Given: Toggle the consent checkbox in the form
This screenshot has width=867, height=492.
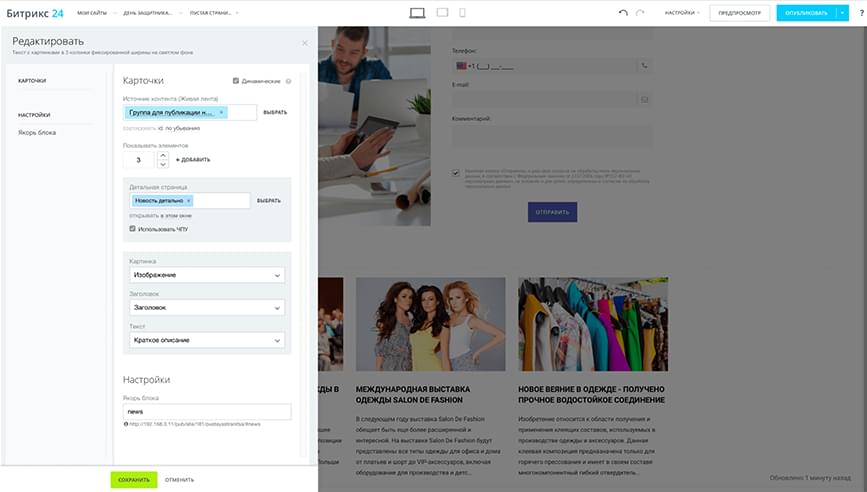Looking at the screenshot, I should tap(456, 173).
